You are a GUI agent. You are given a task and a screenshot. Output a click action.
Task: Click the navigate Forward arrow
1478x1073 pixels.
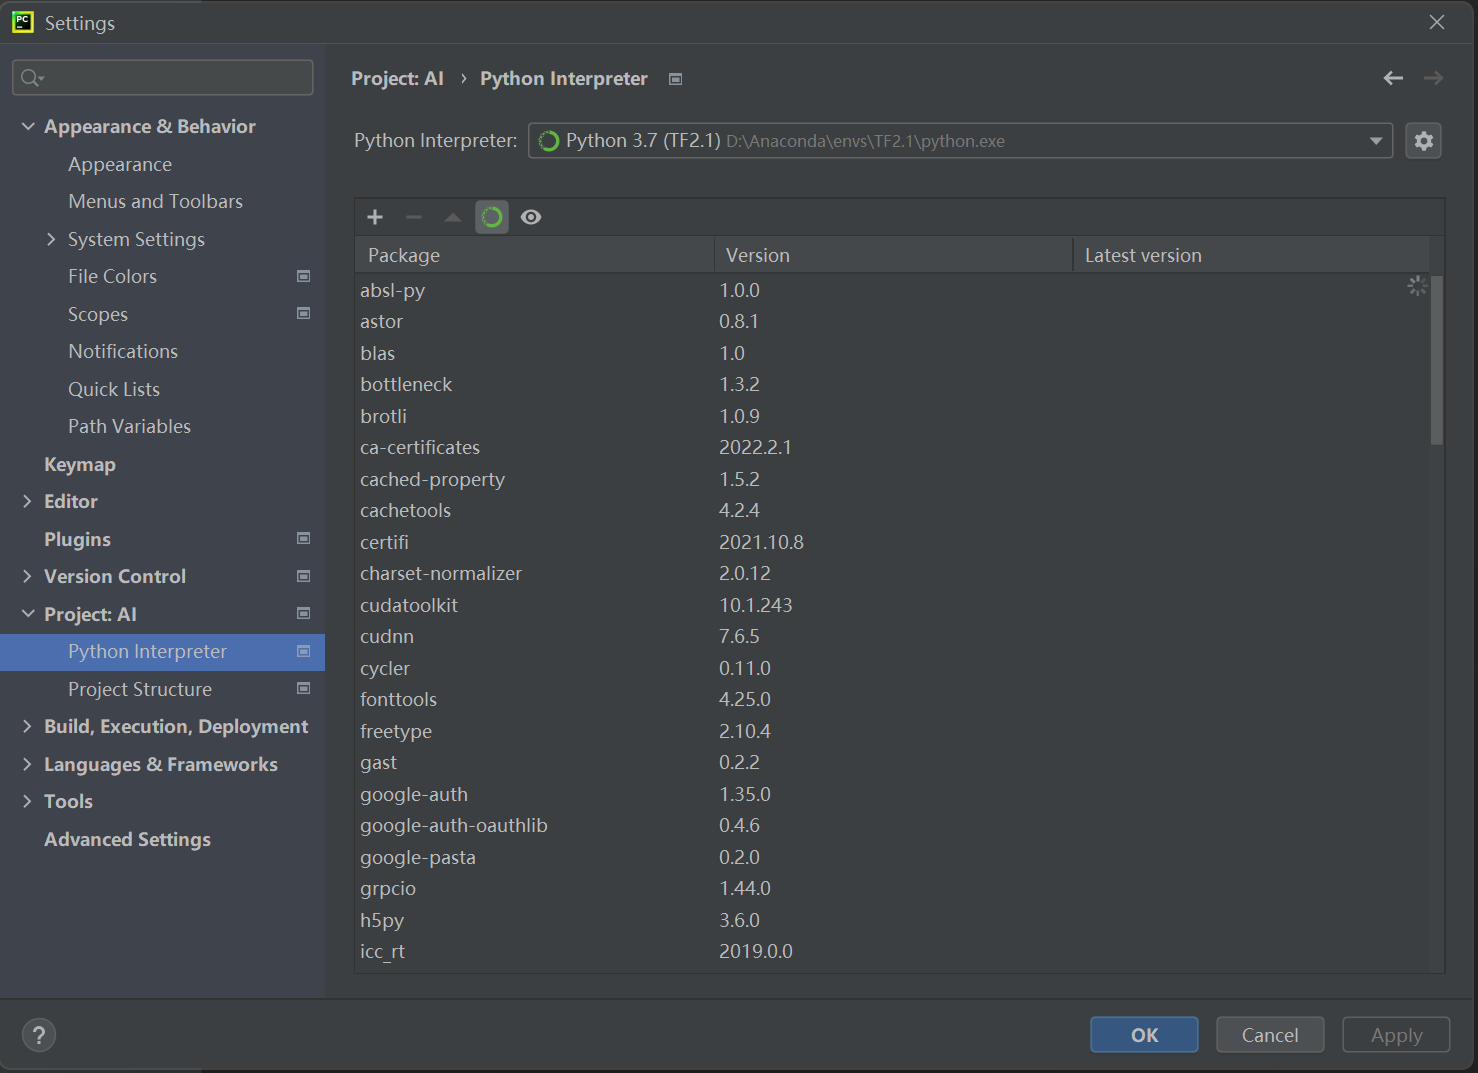click(x=1433, y=78)
